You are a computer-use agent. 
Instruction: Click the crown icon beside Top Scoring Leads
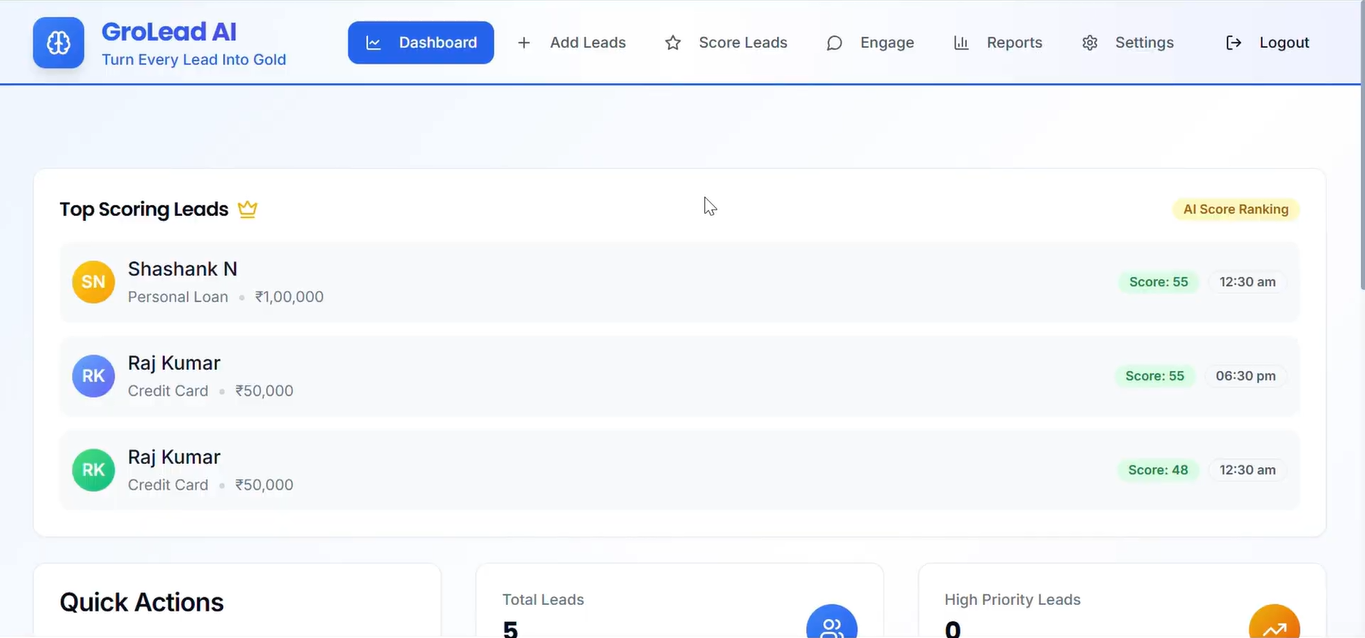pos(247,209)
